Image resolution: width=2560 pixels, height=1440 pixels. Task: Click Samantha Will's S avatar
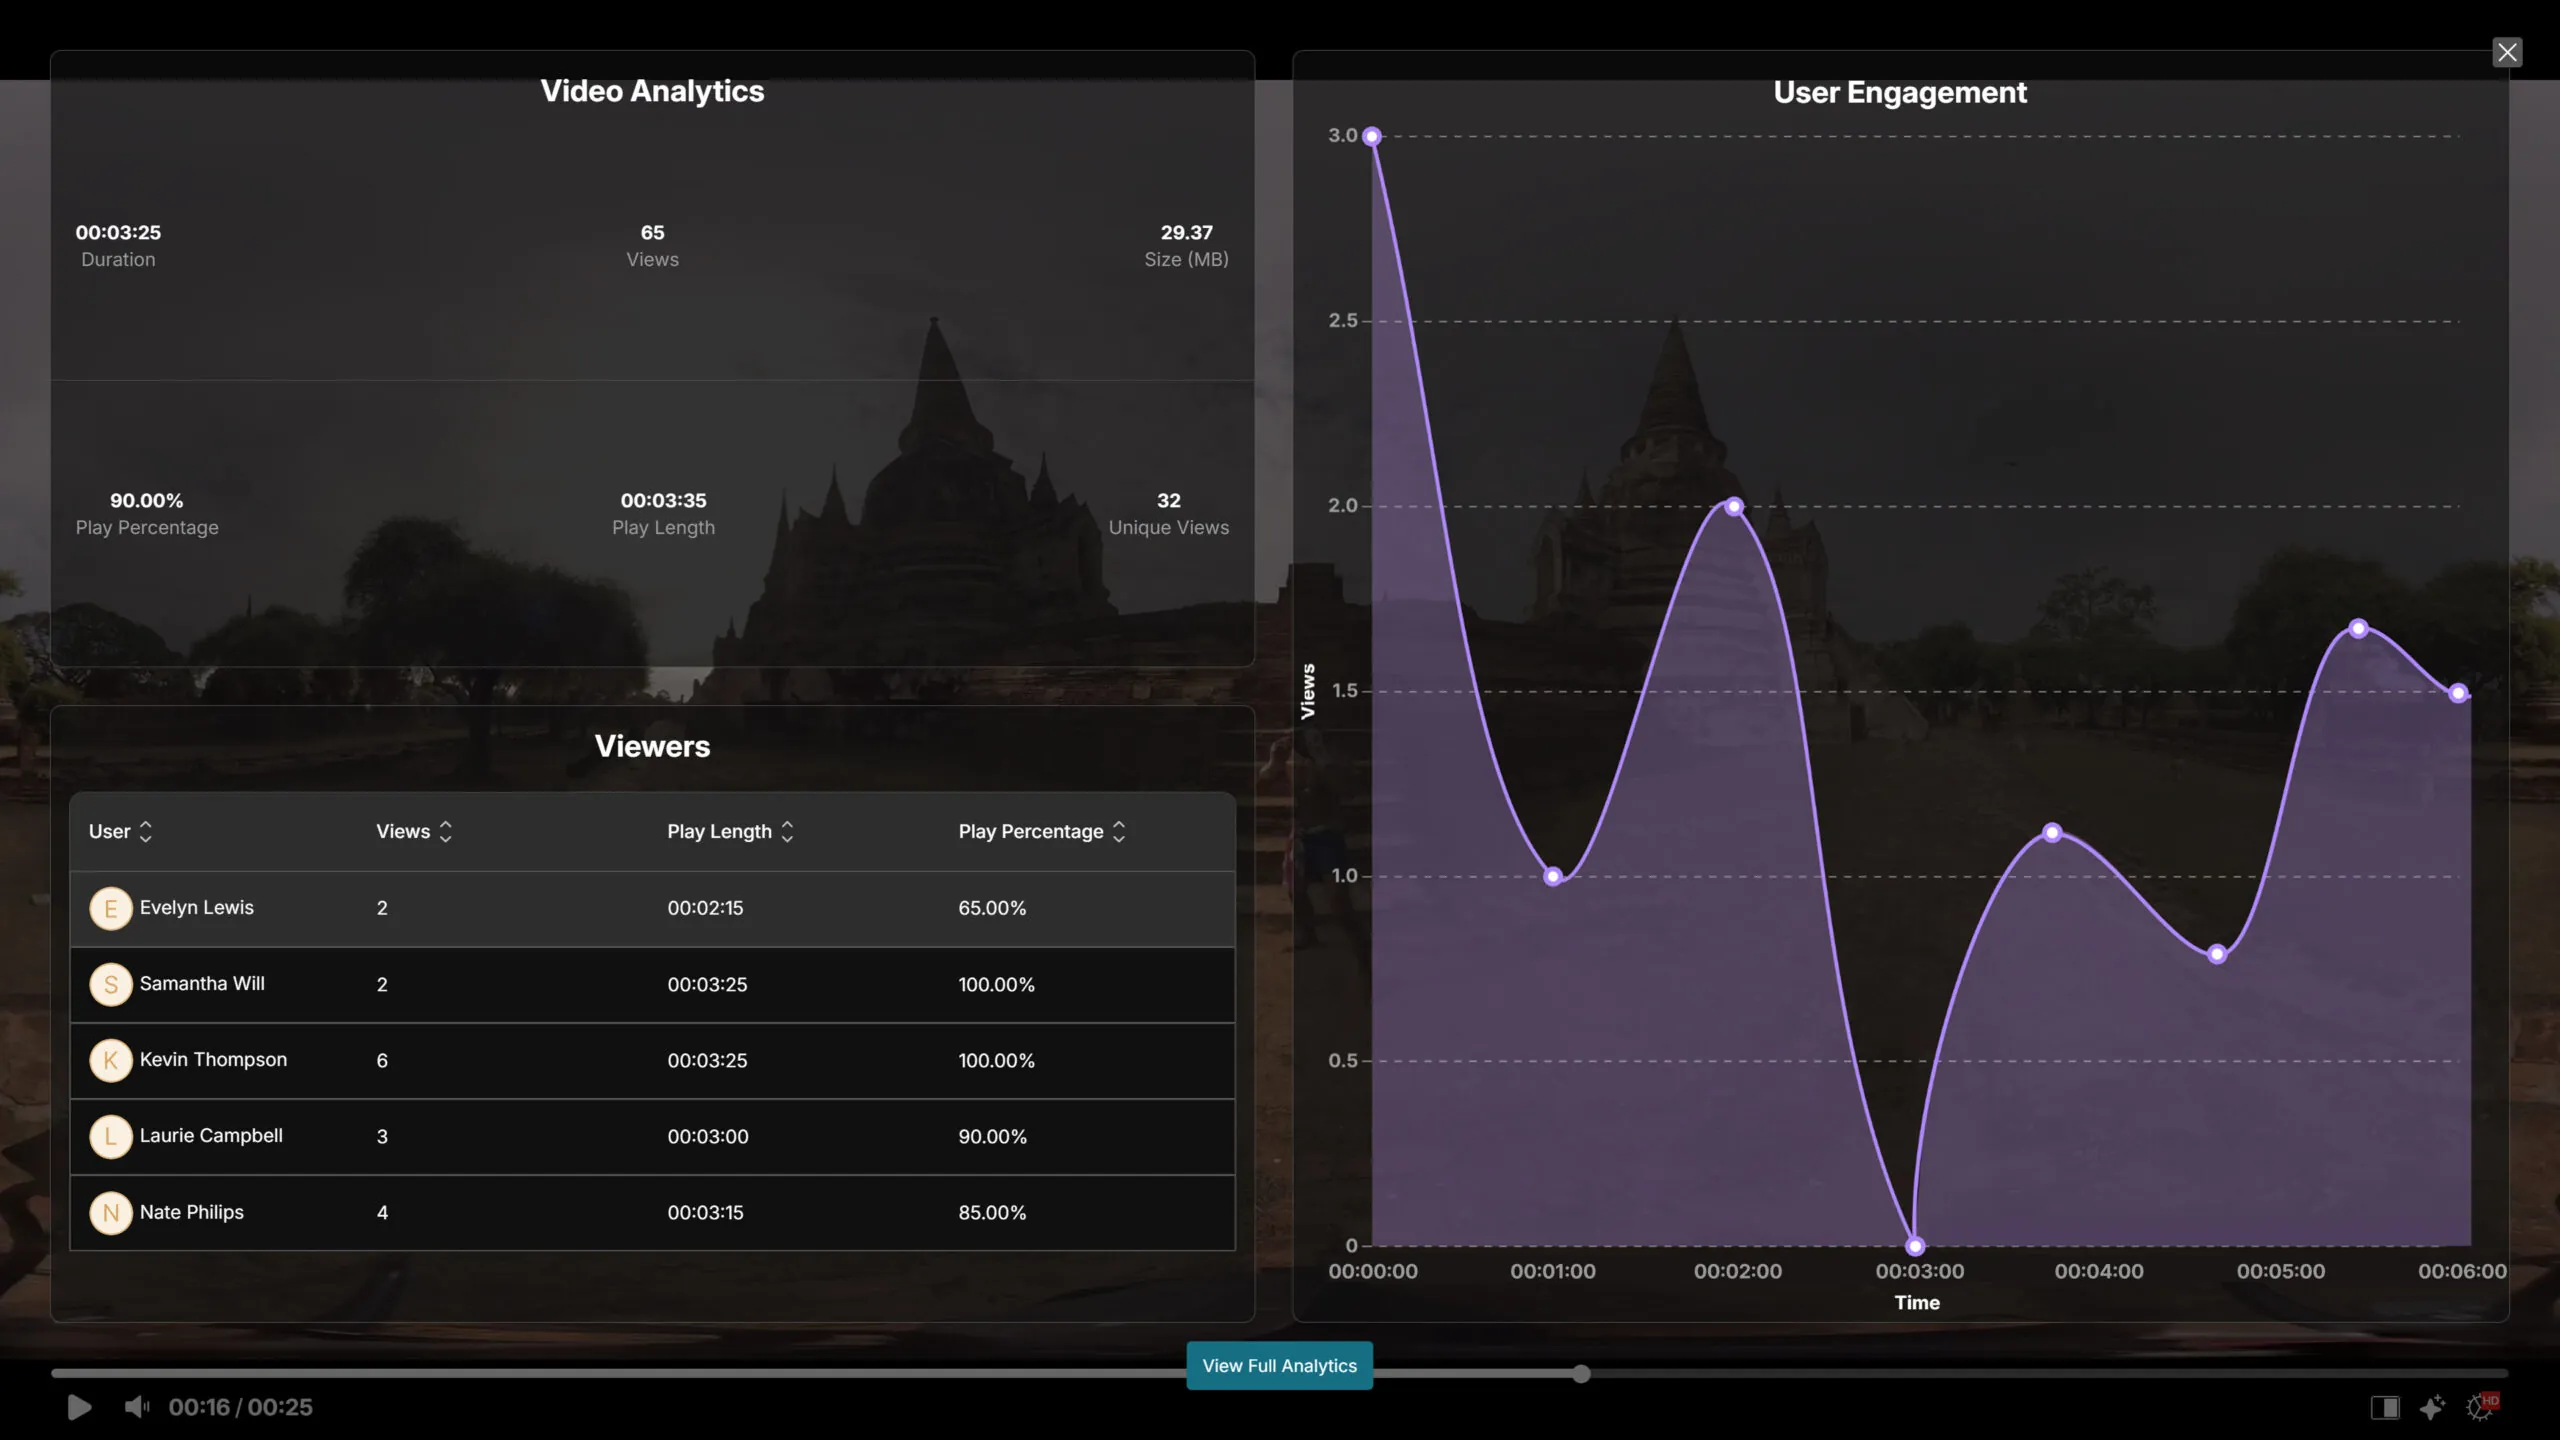tap(111, 984)
